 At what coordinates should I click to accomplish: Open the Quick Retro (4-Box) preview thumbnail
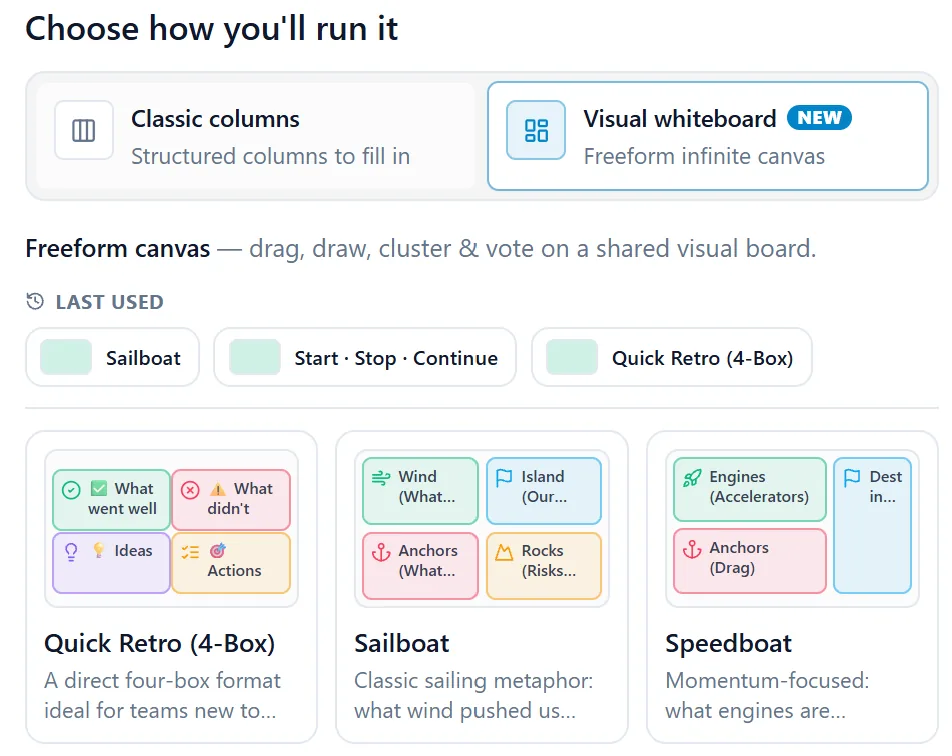[x=171, y=528]
